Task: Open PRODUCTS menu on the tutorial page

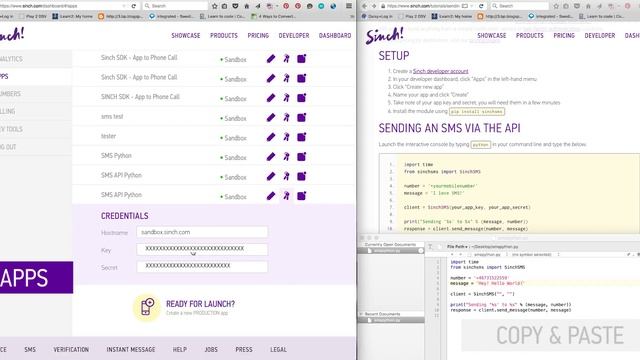Action: pyautogui.click(x=529, y=36)
